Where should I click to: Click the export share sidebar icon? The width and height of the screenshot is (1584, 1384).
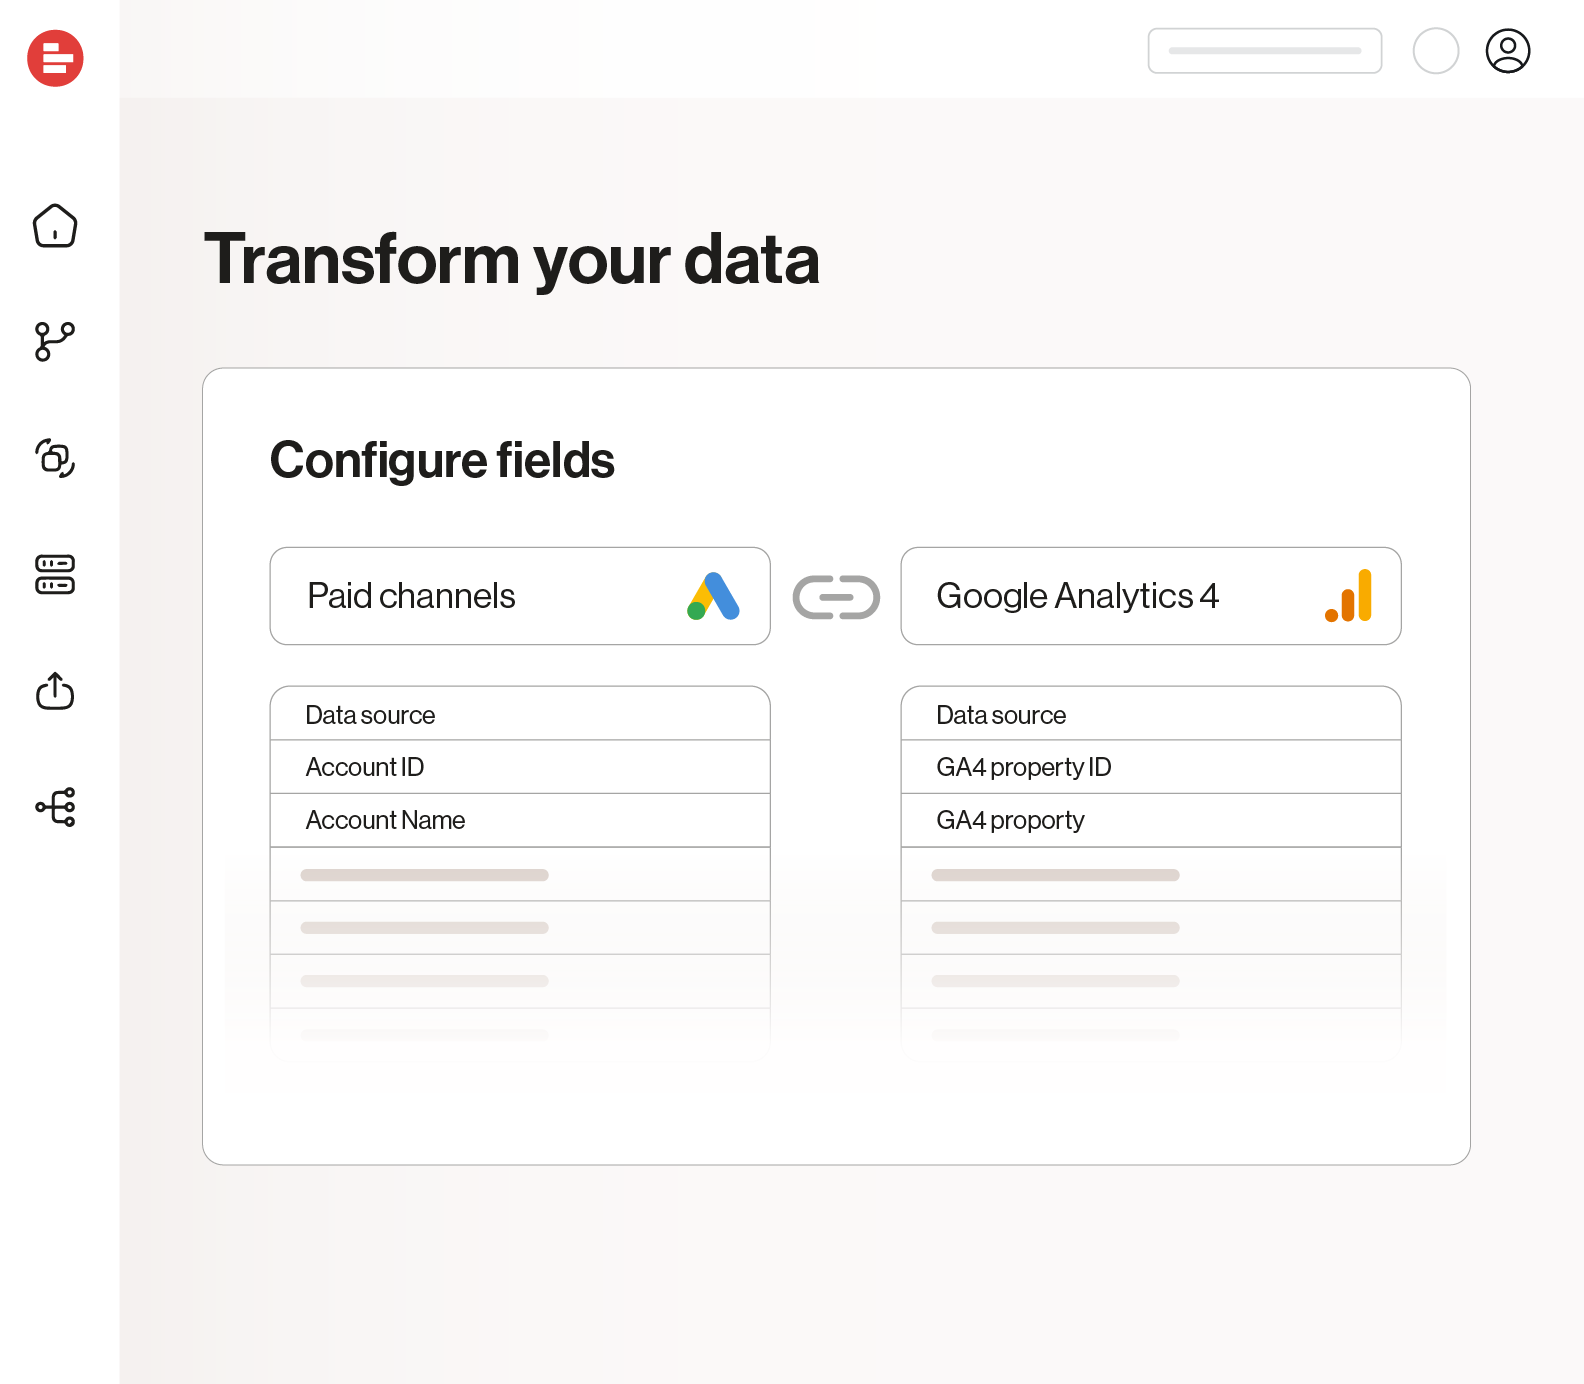(55, 691)
